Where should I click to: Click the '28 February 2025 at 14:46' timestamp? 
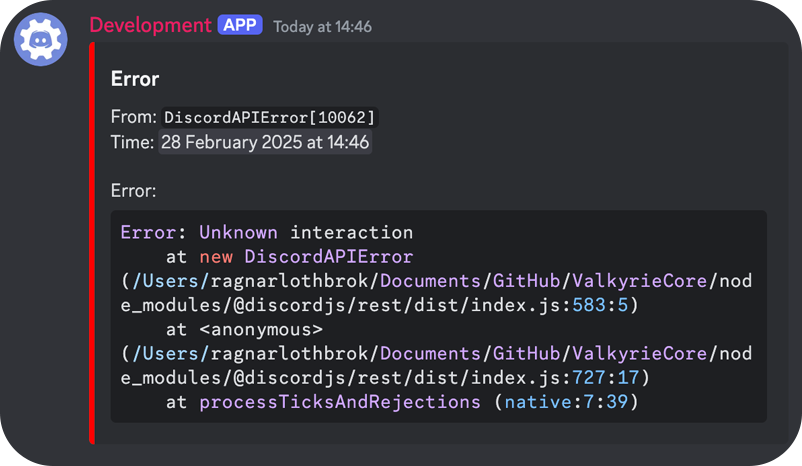point(265,142)
